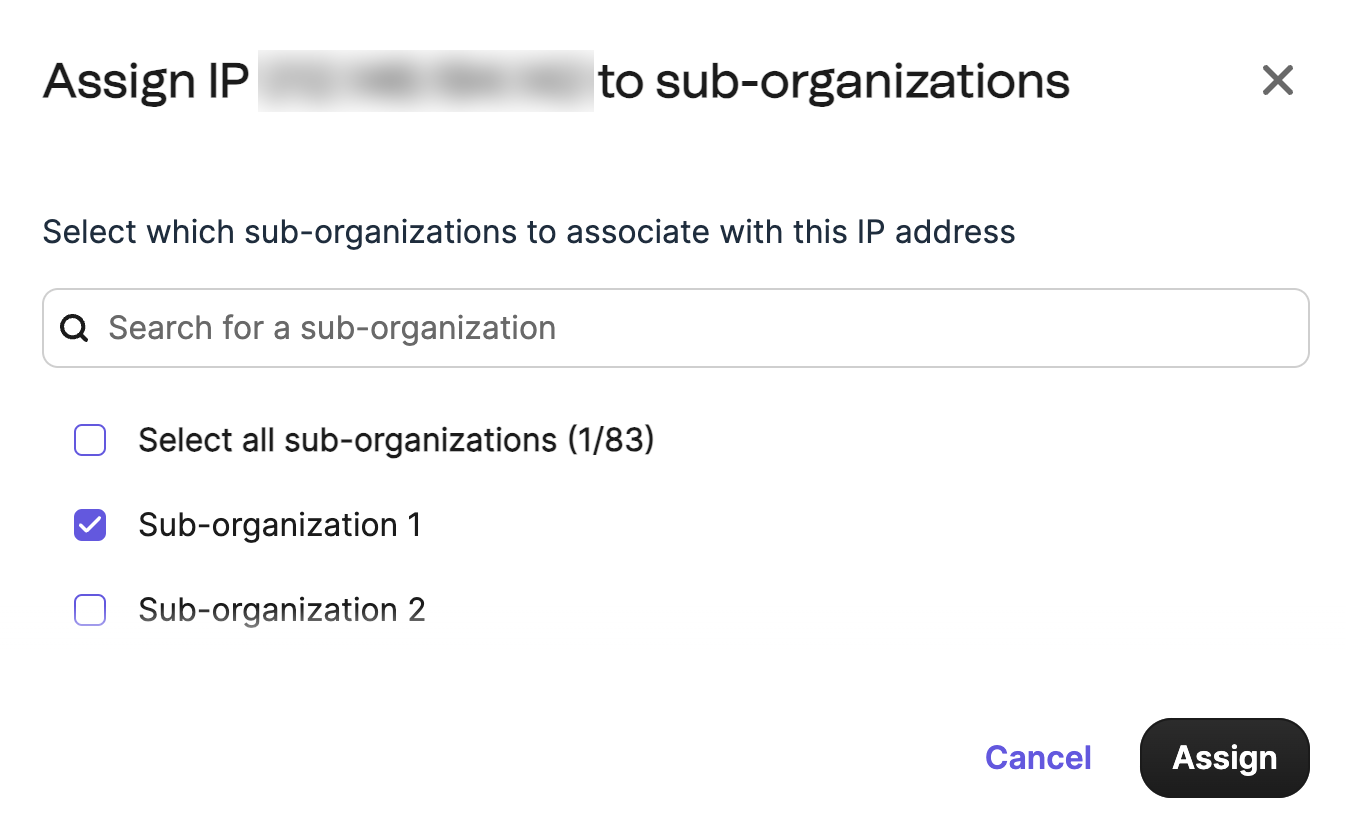Click the "Select all sub-organizations" label text

[347, 440]
